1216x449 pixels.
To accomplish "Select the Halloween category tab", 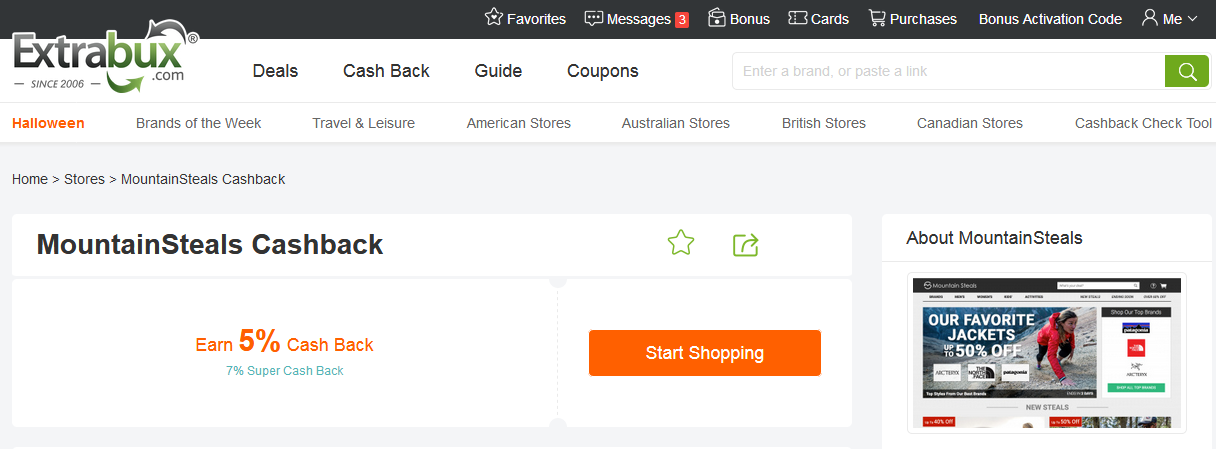I will (48, 123).
